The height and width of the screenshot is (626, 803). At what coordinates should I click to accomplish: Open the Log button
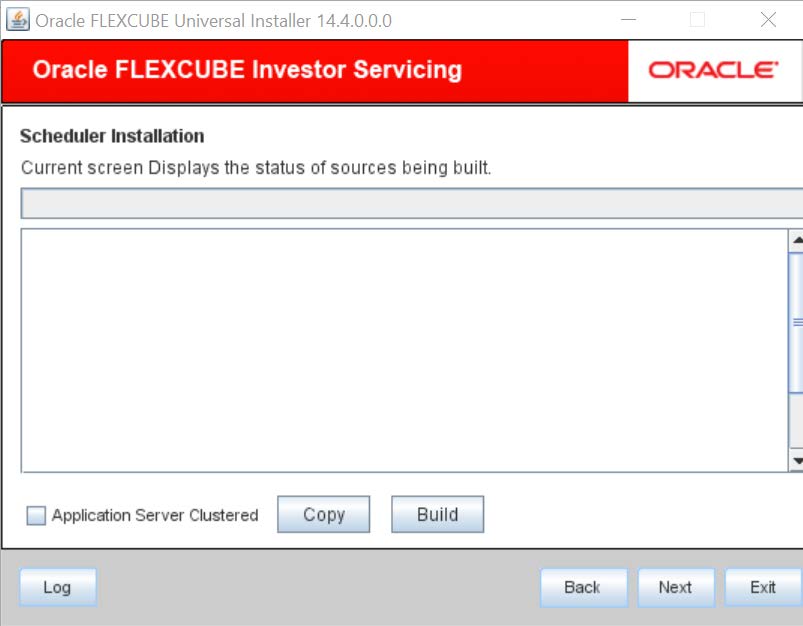pos(58,588)
